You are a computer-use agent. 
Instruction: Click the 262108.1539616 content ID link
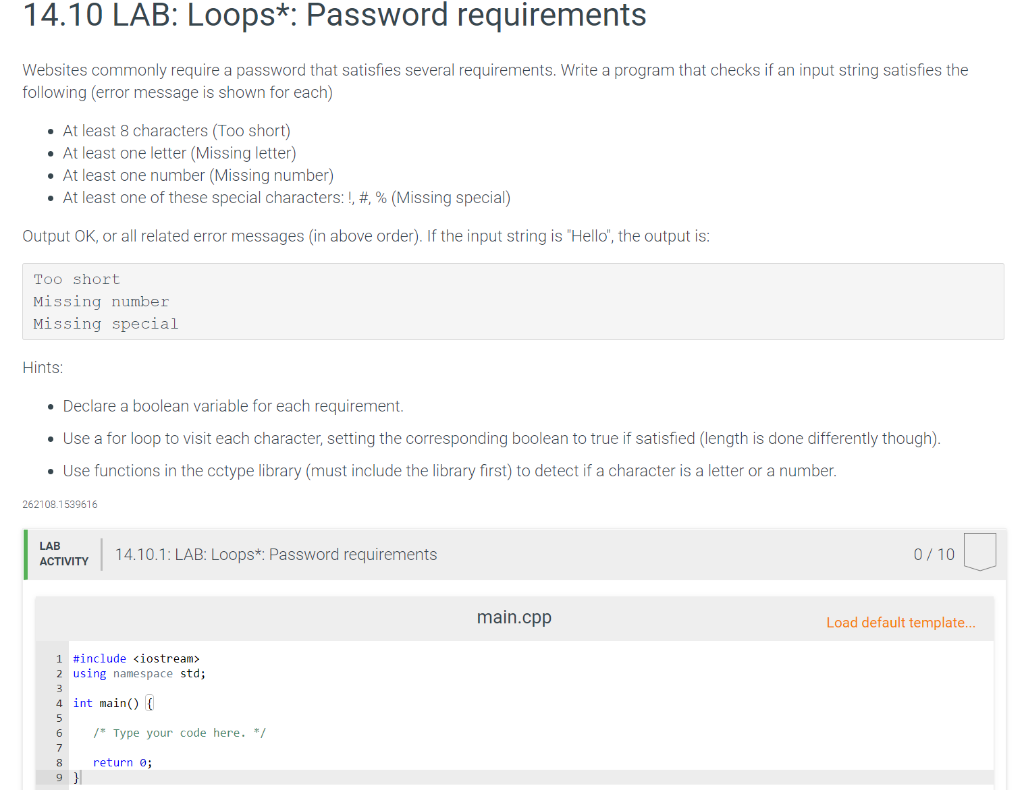[x=58, y=505]
